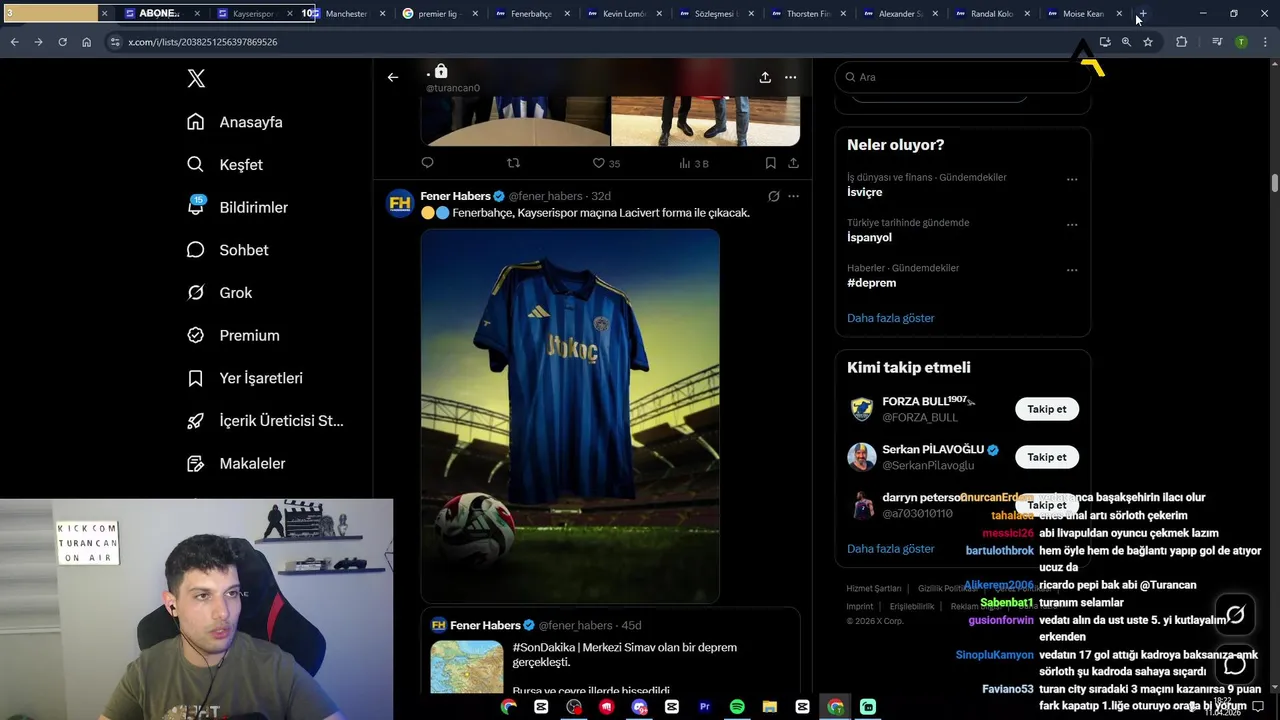Open the blue Fenerbahçe jersey image
The image size is (1280, 720).
[570, 415]
